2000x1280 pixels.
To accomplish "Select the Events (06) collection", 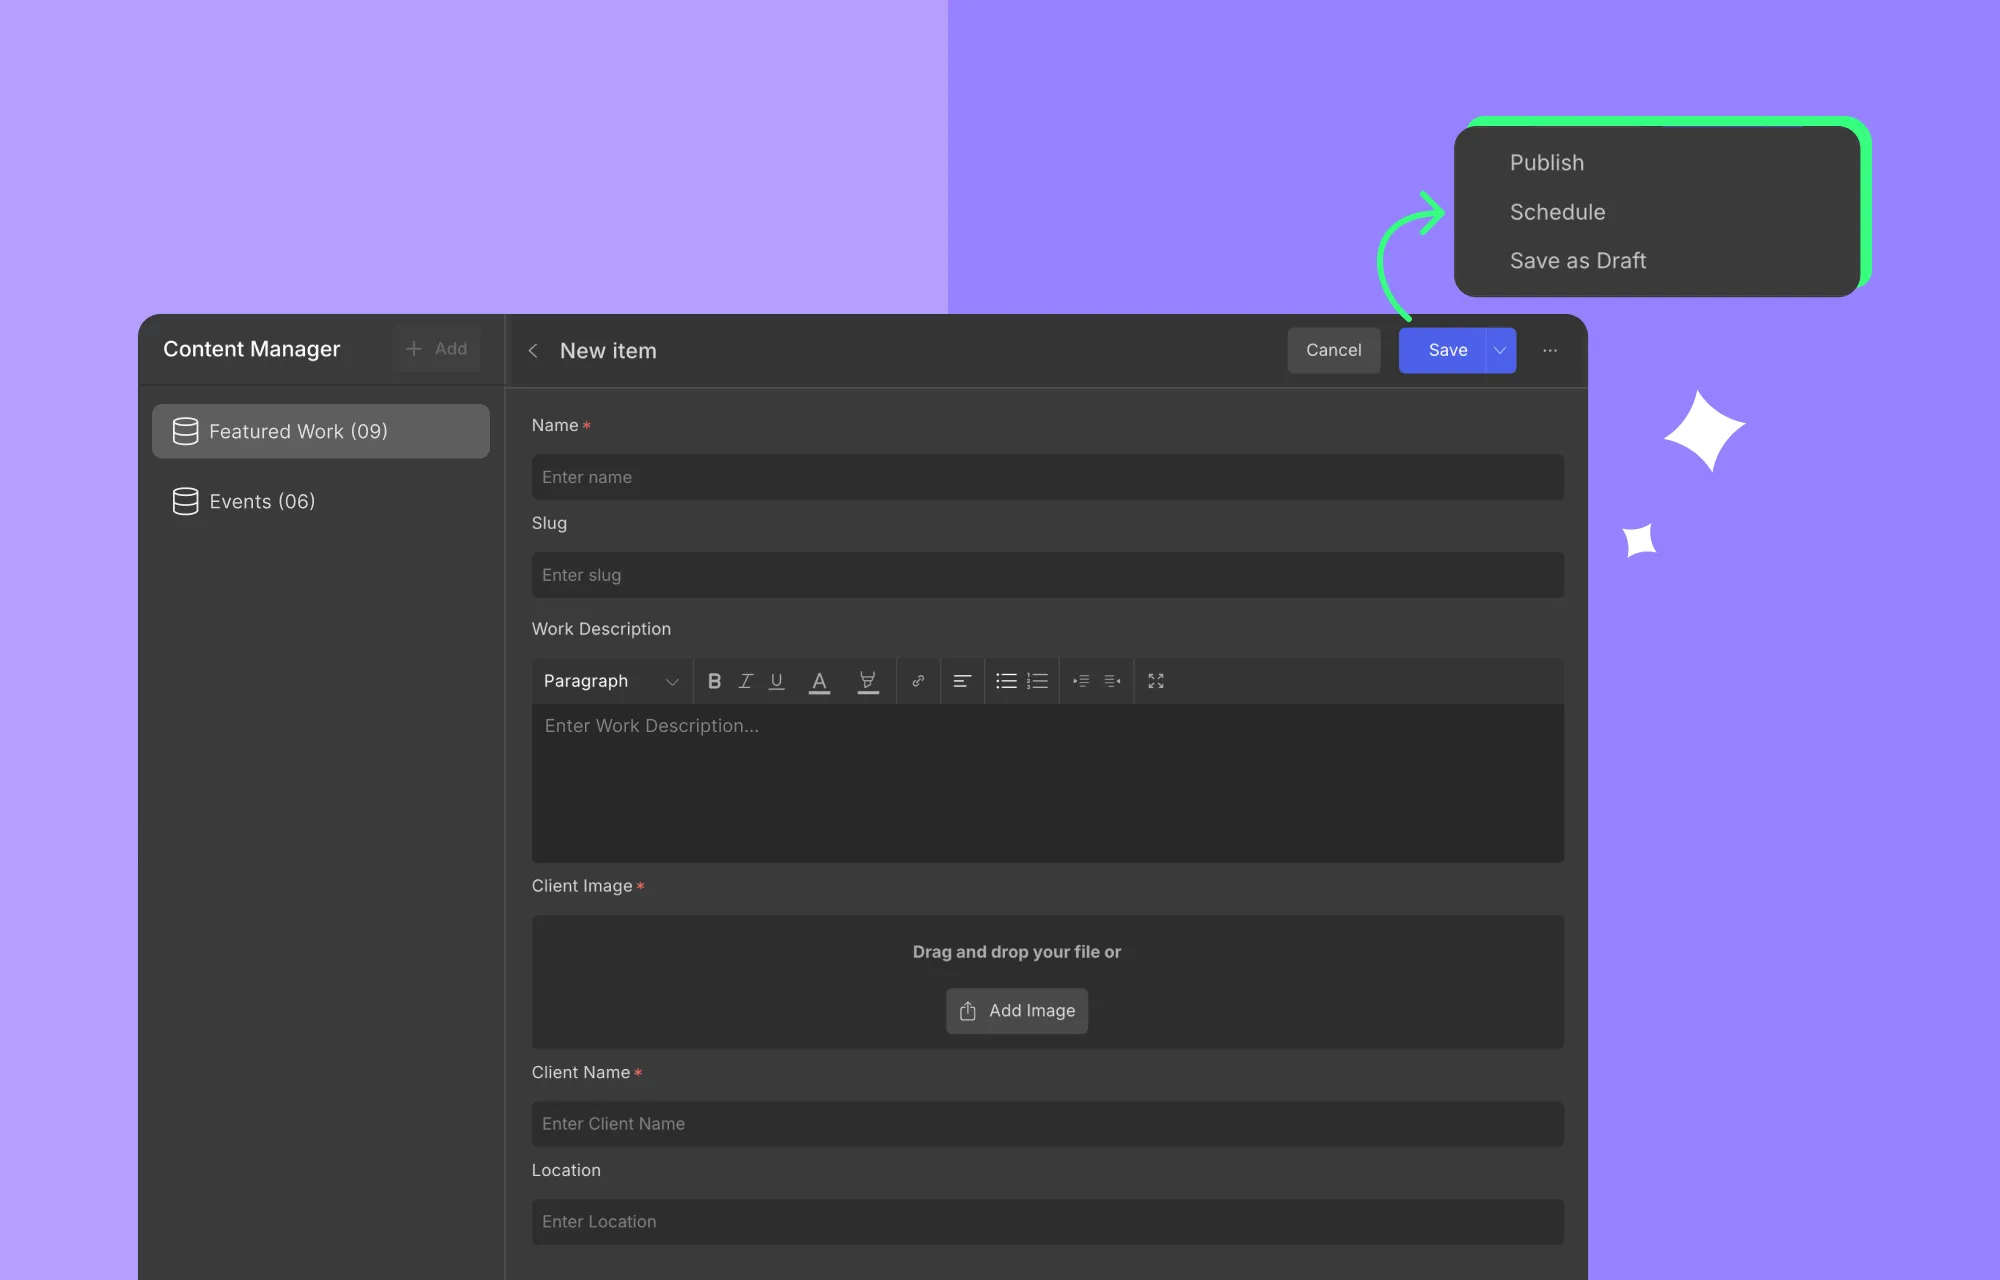I will (x=321, y=501).
